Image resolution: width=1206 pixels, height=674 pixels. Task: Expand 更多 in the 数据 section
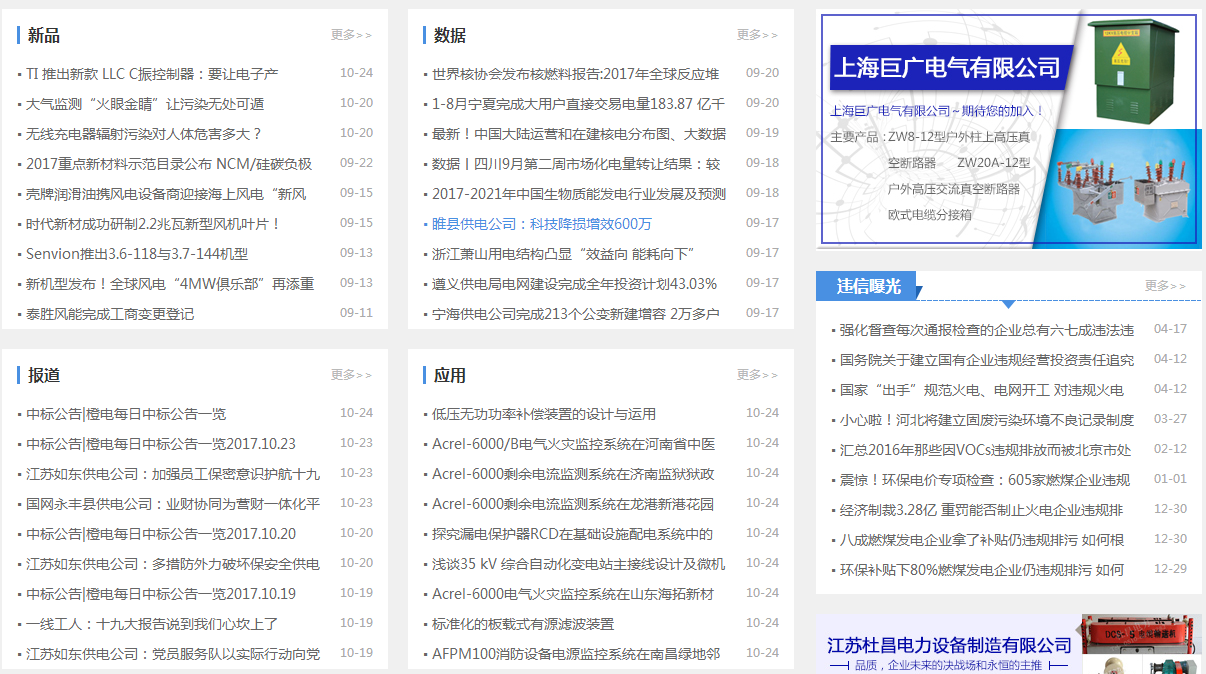tap(757, 35)
